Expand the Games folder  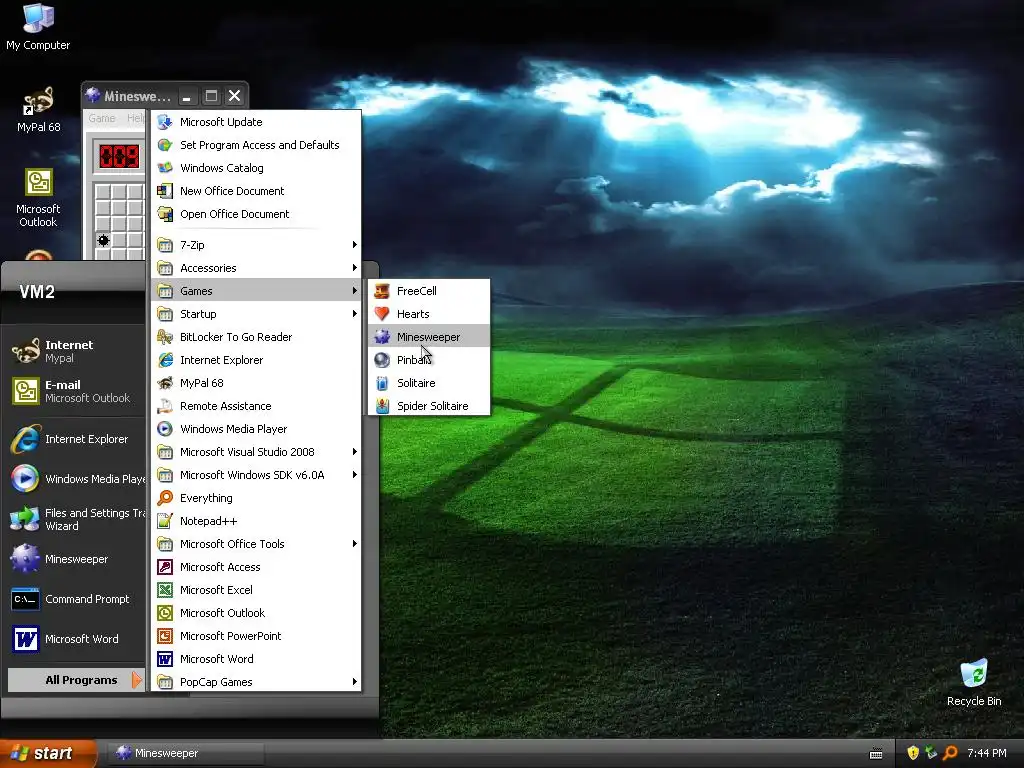(256, 291)
